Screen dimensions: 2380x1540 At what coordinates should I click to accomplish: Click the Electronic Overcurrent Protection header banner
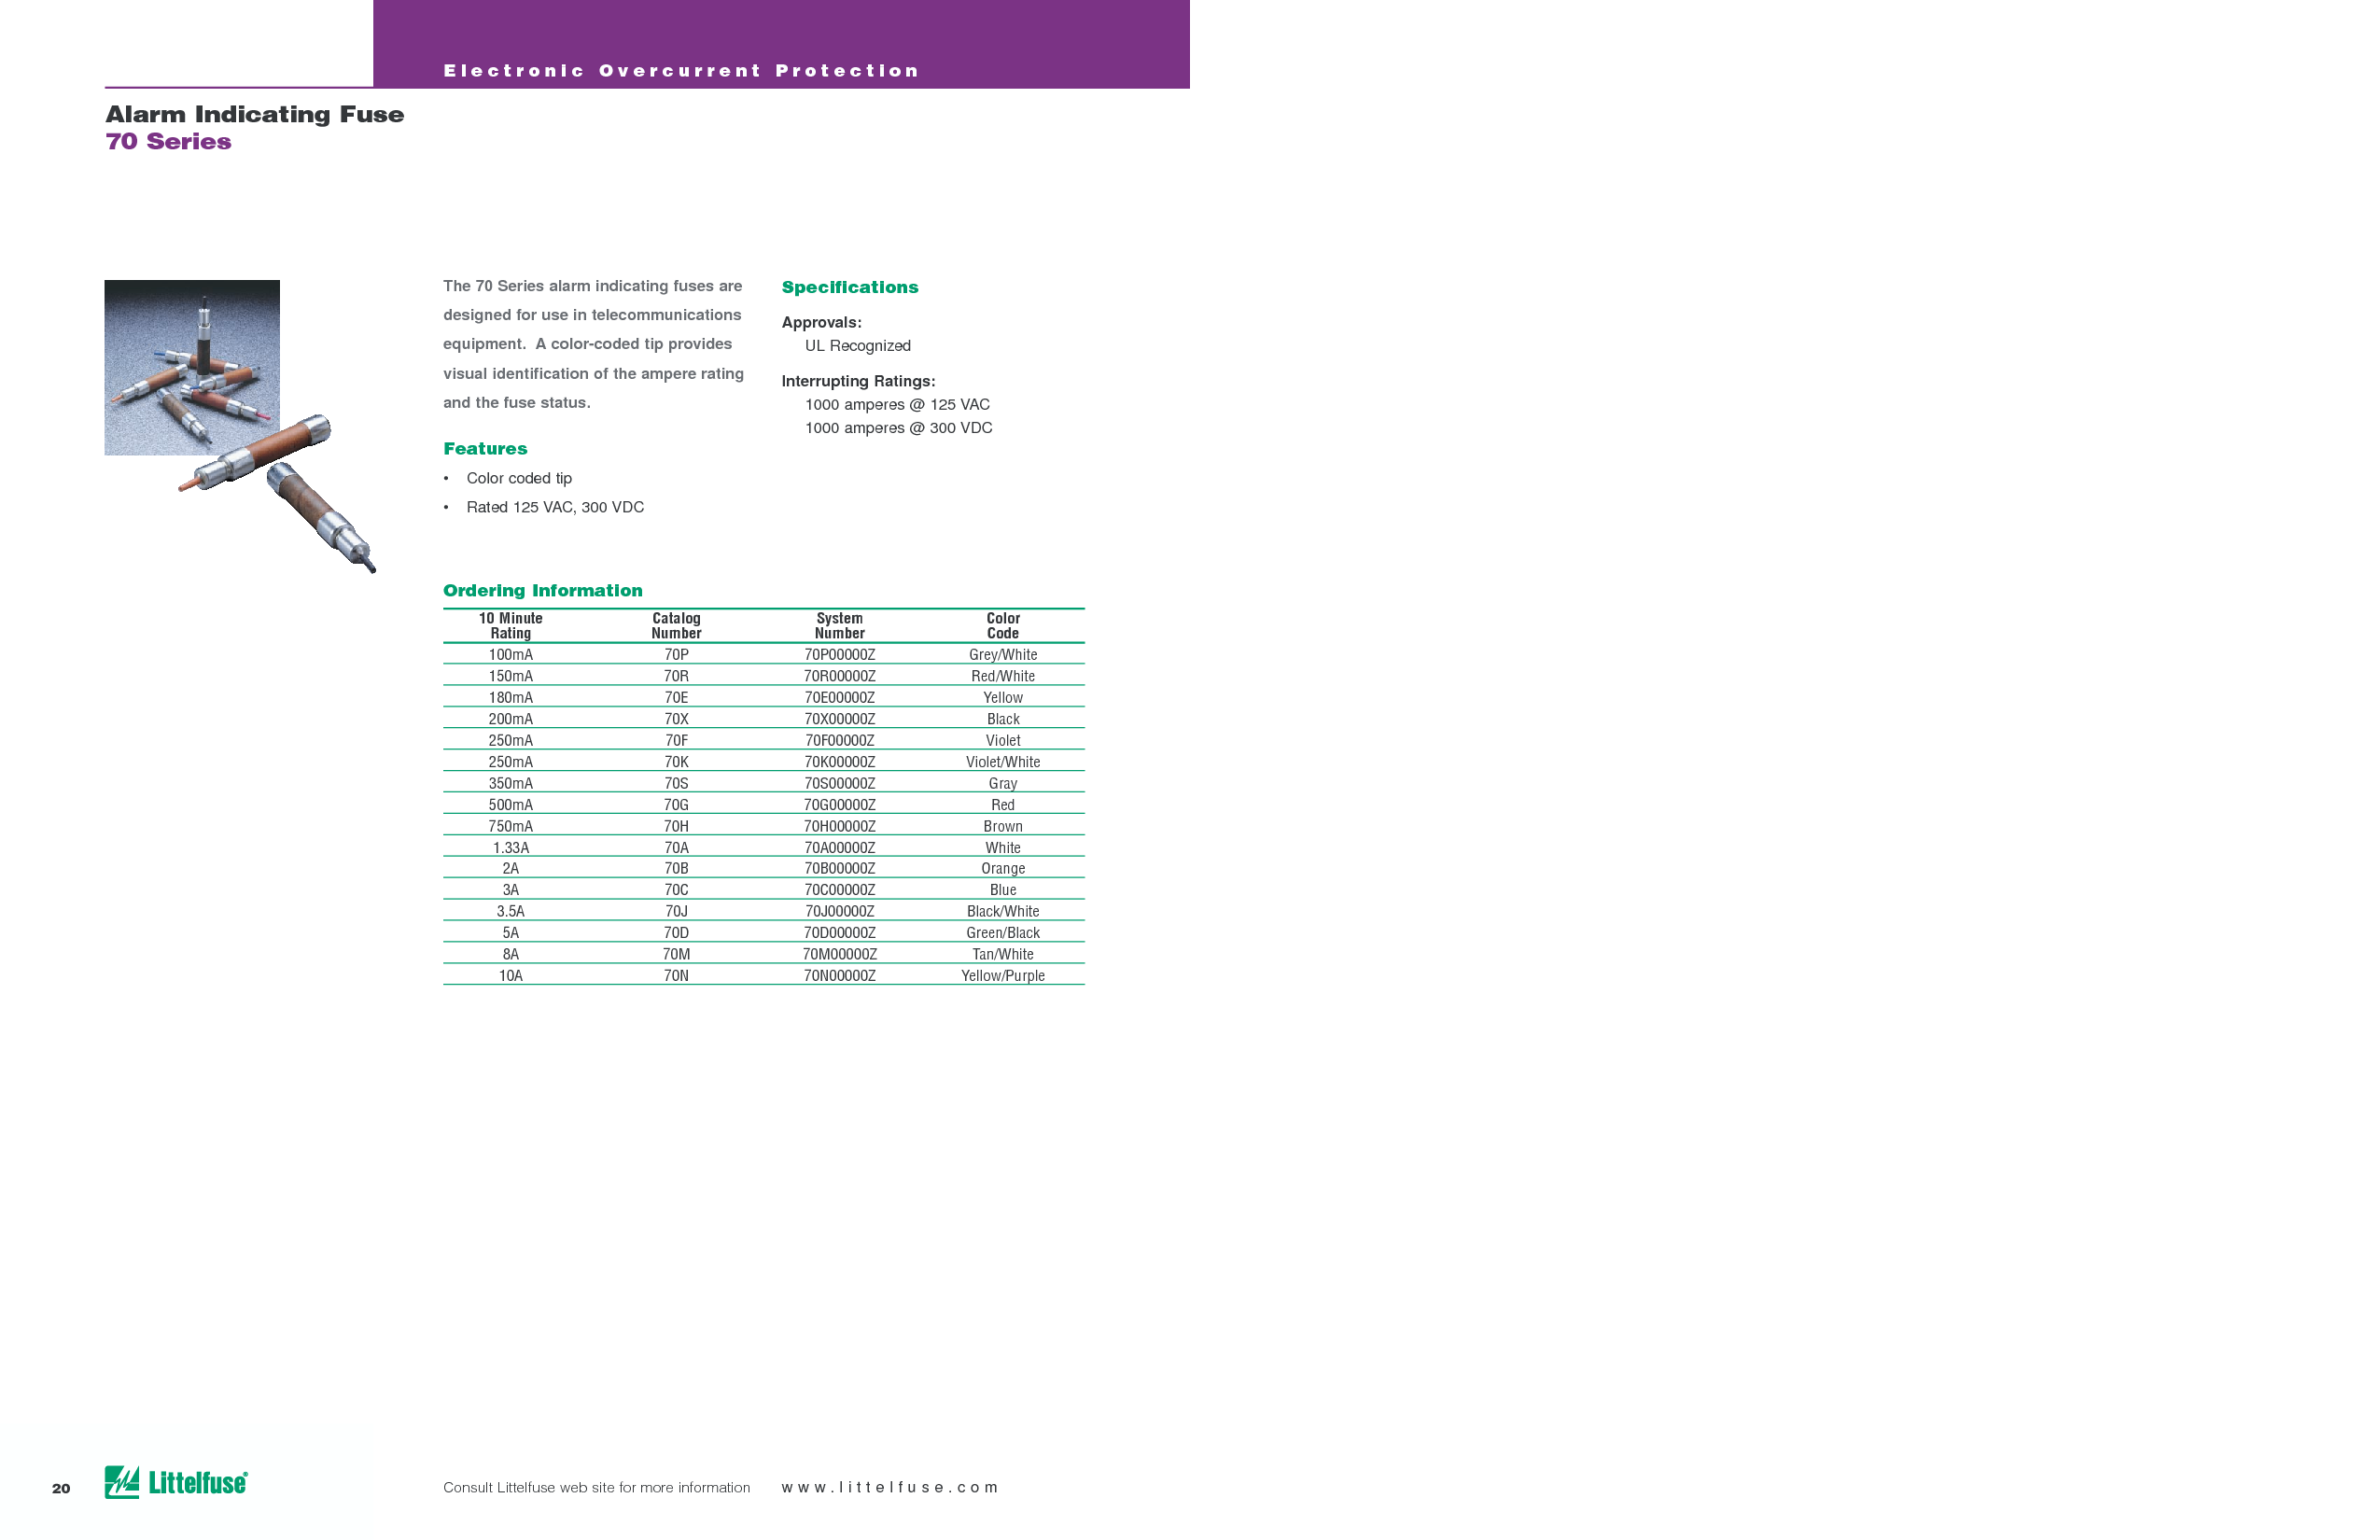pyautogui.click(x=681, y=71)
